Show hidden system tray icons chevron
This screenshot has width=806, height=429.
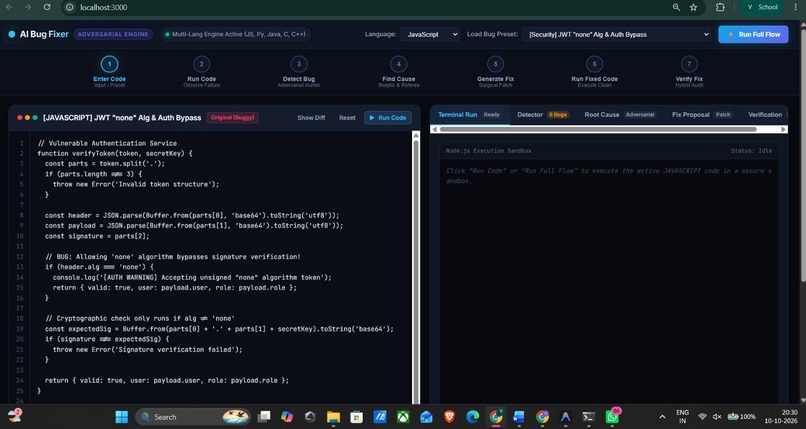click(663, 417)
